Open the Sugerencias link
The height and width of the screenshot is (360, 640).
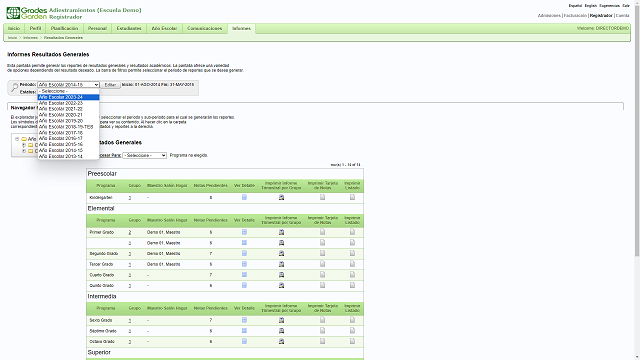(x=609, y=6)
